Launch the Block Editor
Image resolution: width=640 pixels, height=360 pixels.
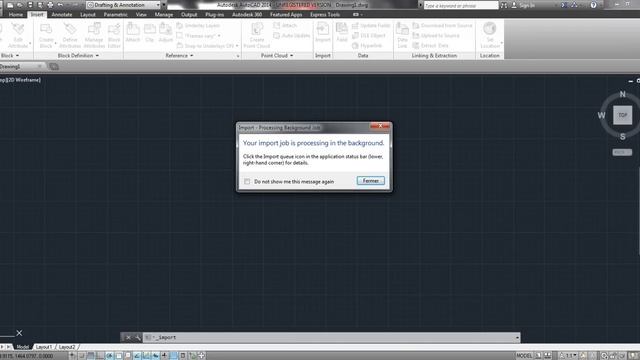[x=114, y=35]
